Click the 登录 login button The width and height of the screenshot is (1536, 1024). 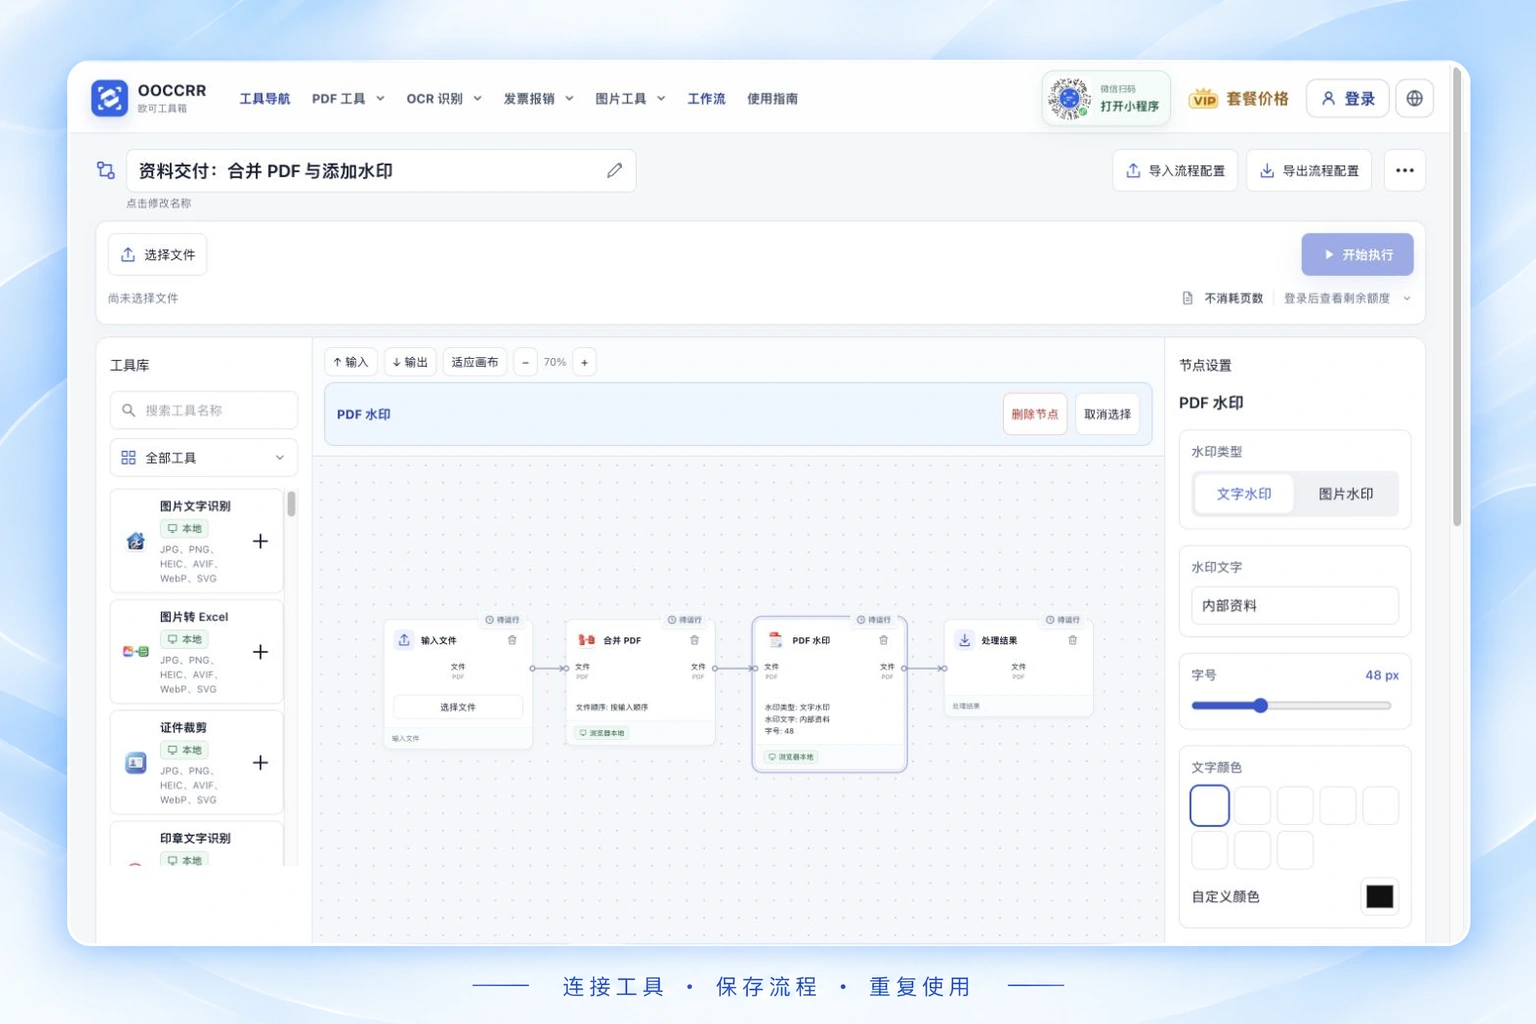coord(1348,98)
